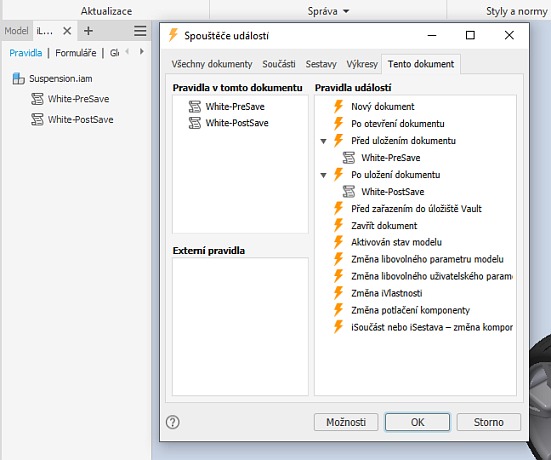Image resolution: width=551 pixels, height=460 pixels.
Task: Open the iLogic panel hamburger menu
Action: tap(140, 31)
